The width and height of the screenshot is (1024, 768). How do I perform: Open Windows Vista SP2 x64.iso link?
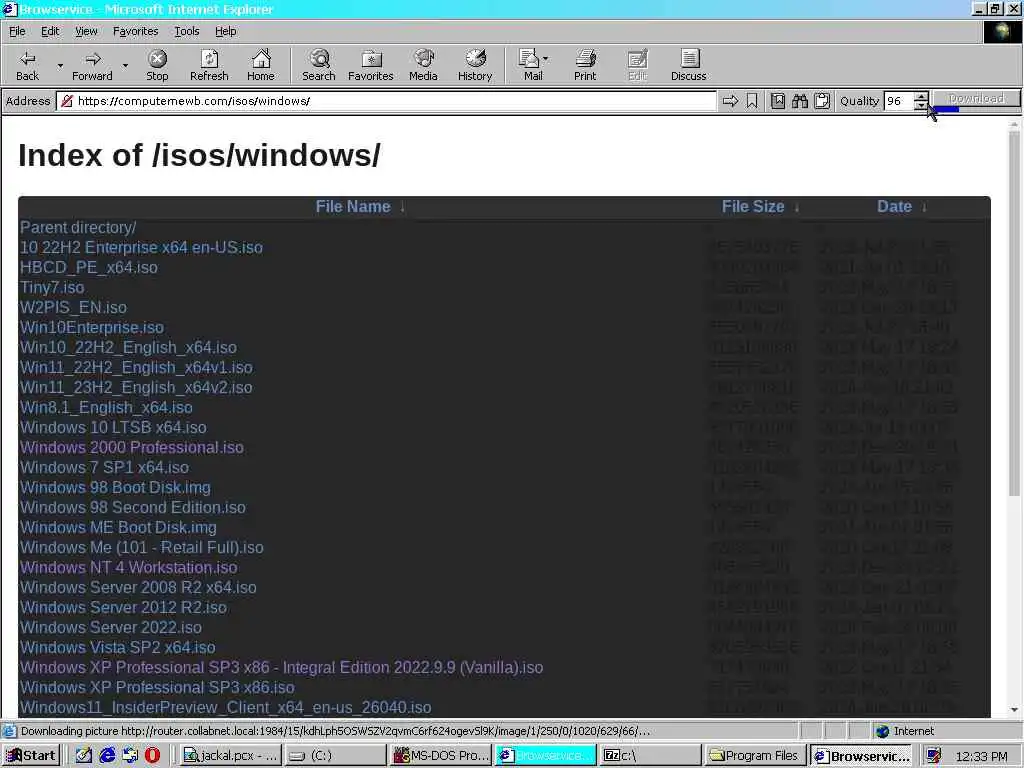point(118,647)
